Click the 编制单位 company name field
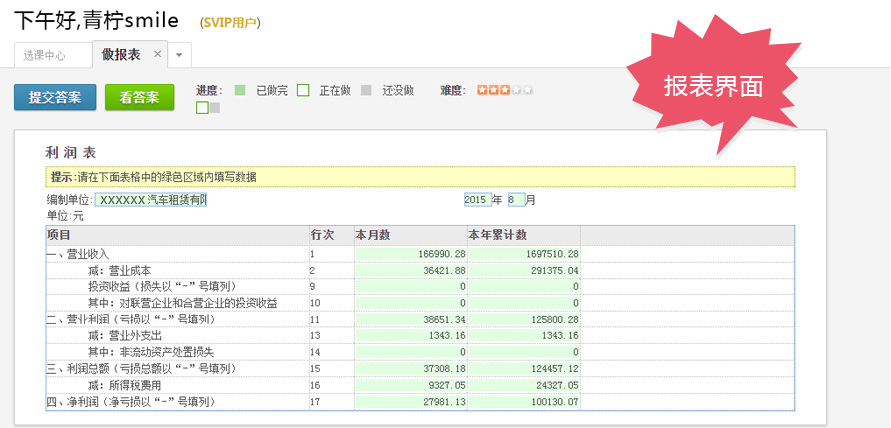The width and height of the screenshot is (891, 428). click(x=151, y=200)
